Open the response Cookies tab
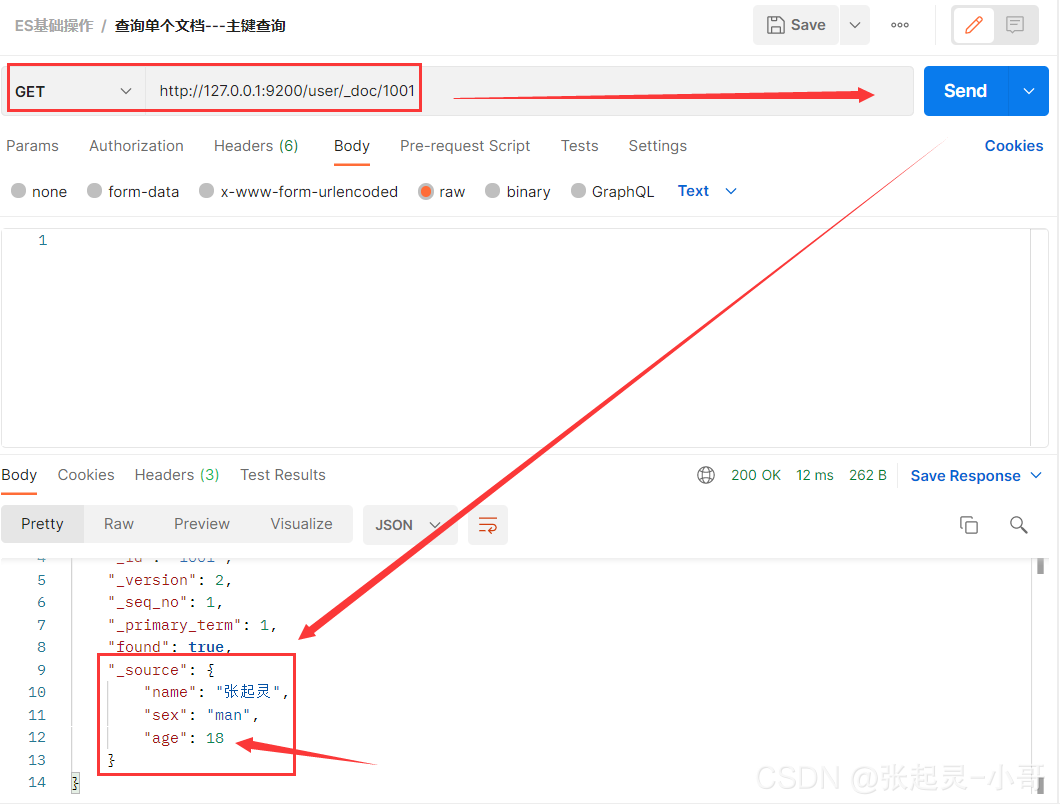This screenshot has width=1060, height=804. click(86, 475)
